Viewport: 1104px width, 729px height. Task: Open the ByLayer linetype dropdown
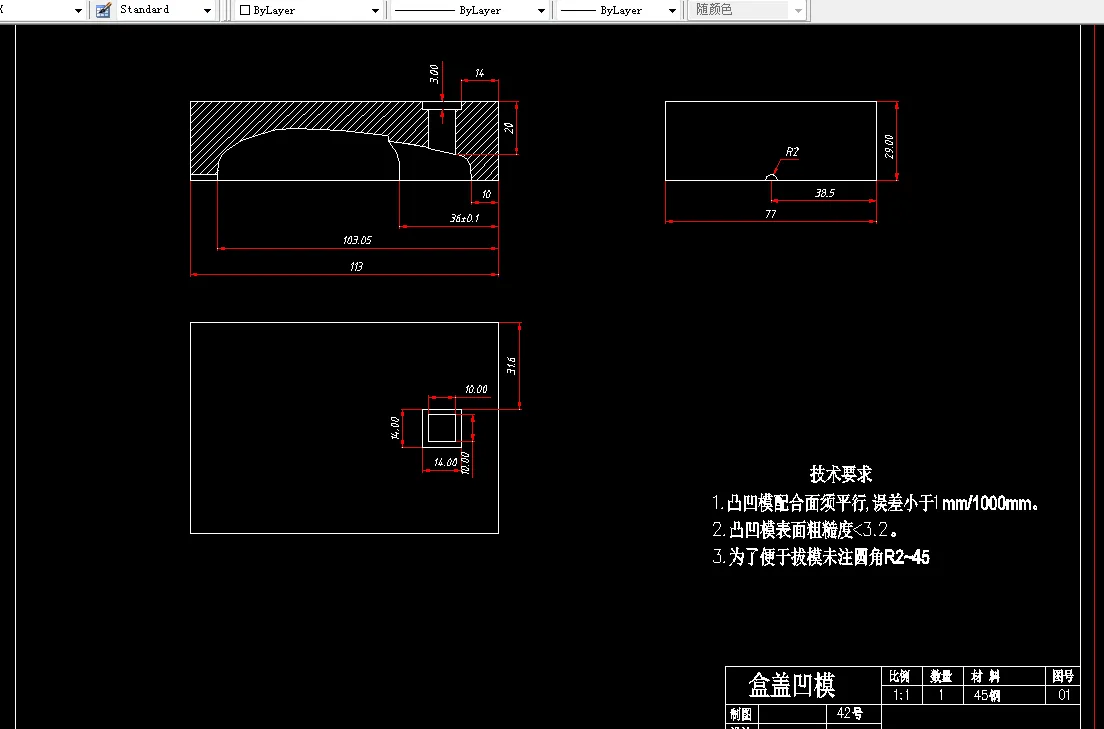coord(543,10)
